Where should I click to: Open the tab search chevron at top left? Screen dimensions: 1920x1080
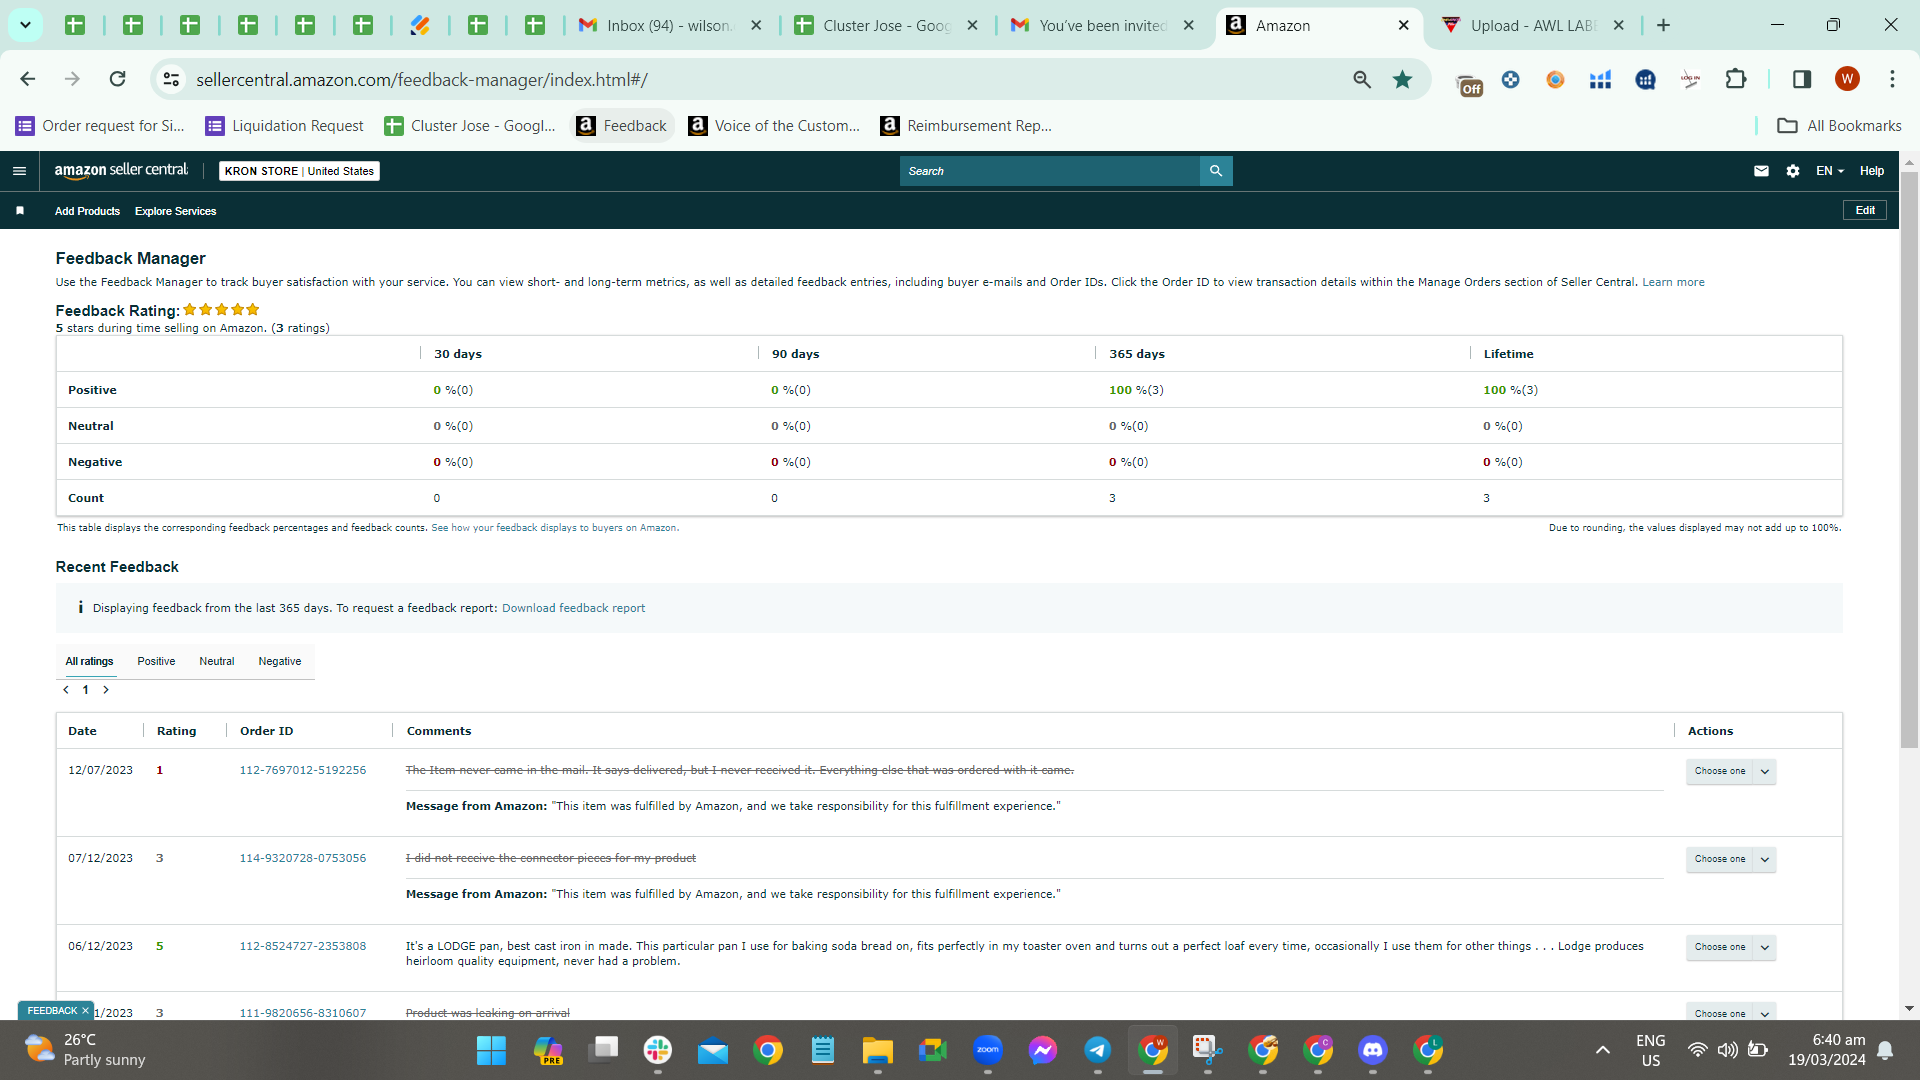pyautogui.click(x=25, y=25)
